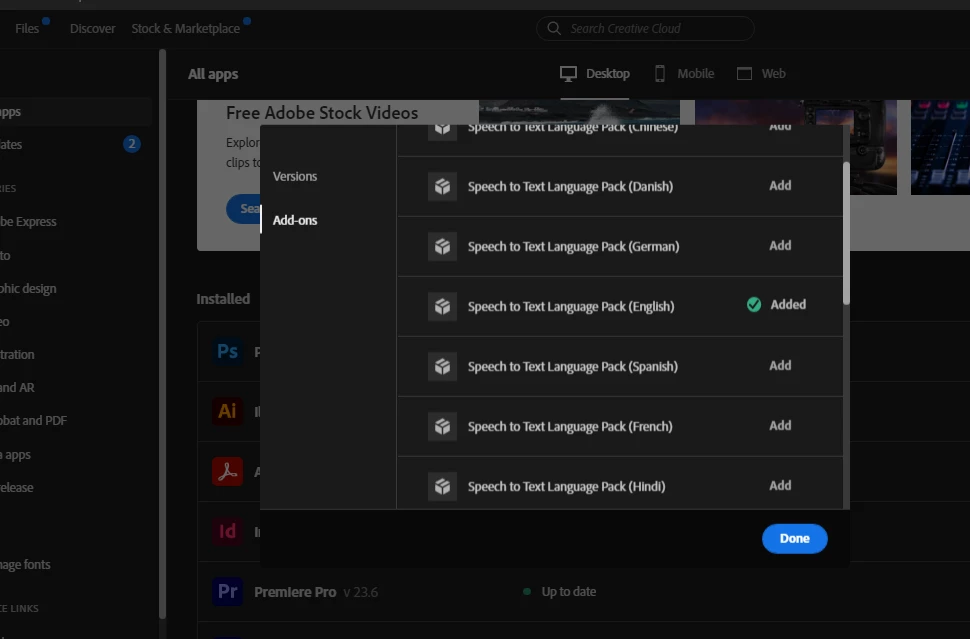
Task: Click the green Added checkmark for English
Action: point(753,304)
